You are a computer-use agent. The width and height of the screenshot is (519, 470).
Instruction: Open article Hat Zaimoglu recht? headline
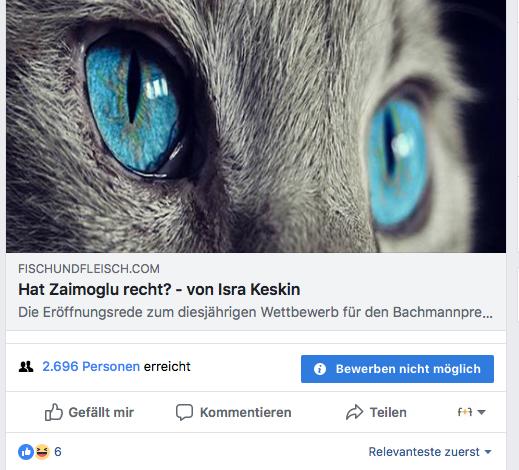pos(159,289)
